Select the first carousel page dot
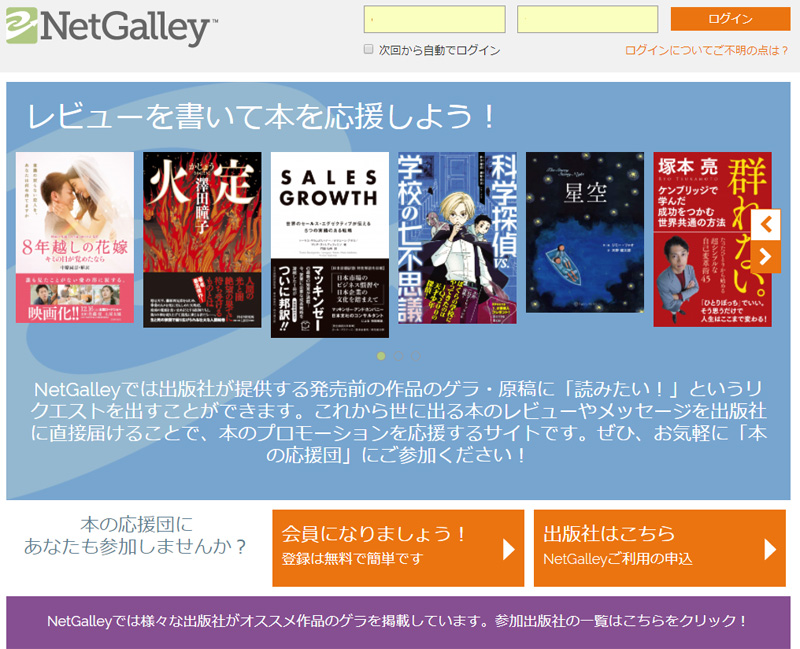The width and height of the screenshot is (800, 649). 381,356
